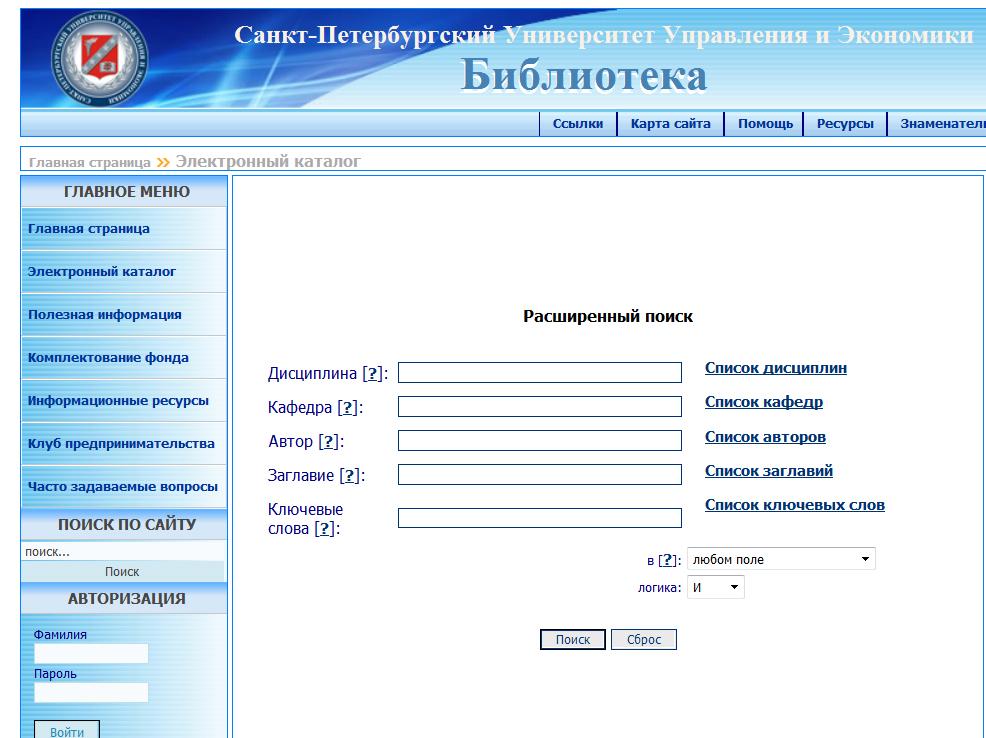
Task: Click the Библиотека banner title
Action: pyautogui.click(x=584, y=76)
